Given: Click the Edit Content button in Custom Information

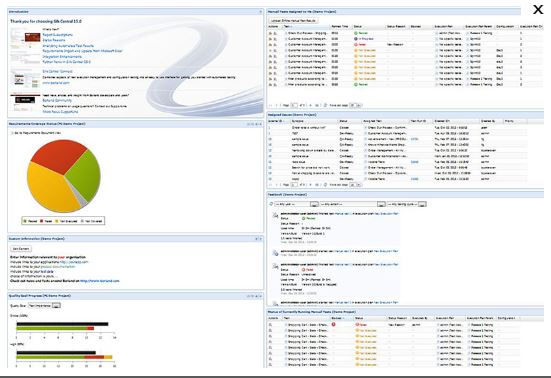Looking at the screenshot, I should pyautogui.click(x=21, y=249).
